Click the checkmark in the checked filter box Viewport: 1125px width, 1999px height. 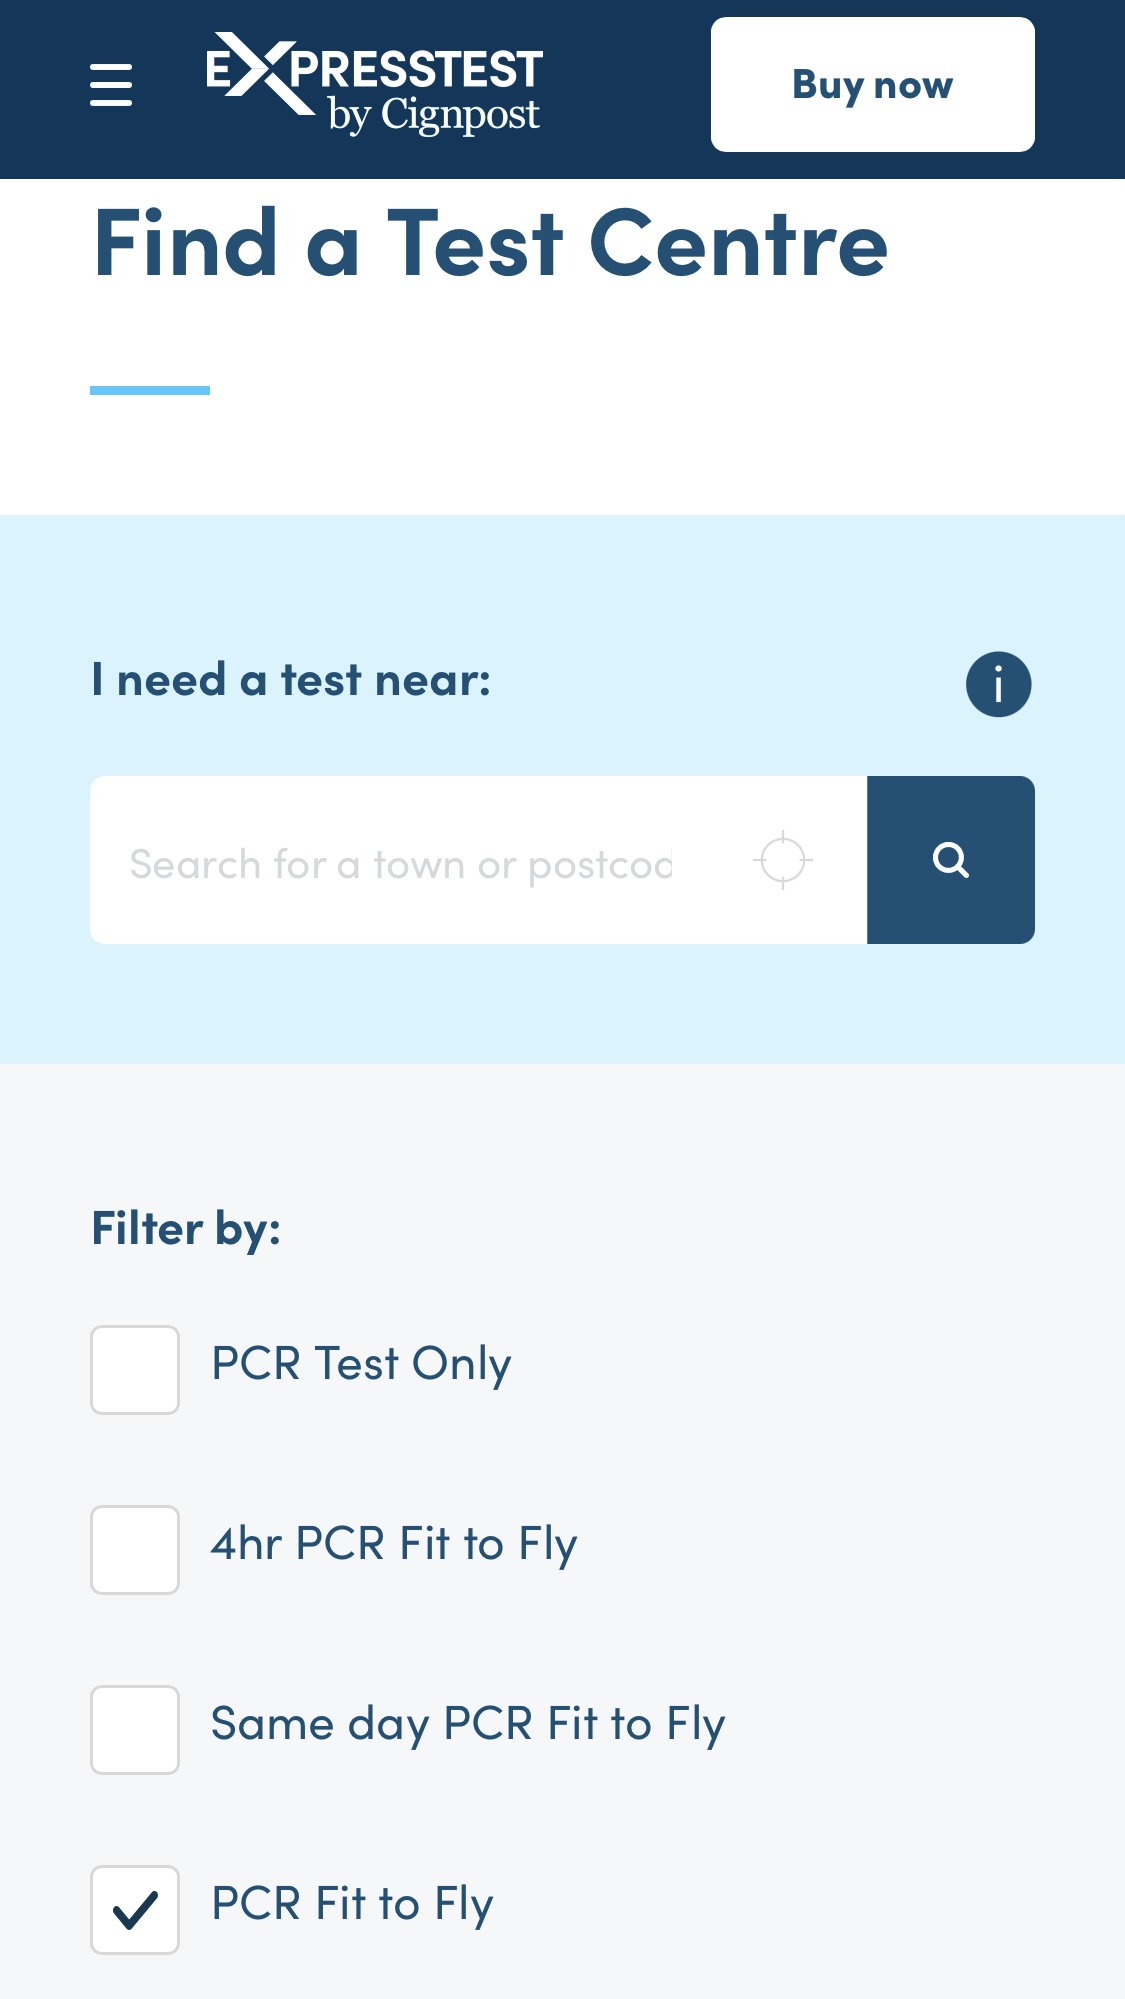(135, 1910)
